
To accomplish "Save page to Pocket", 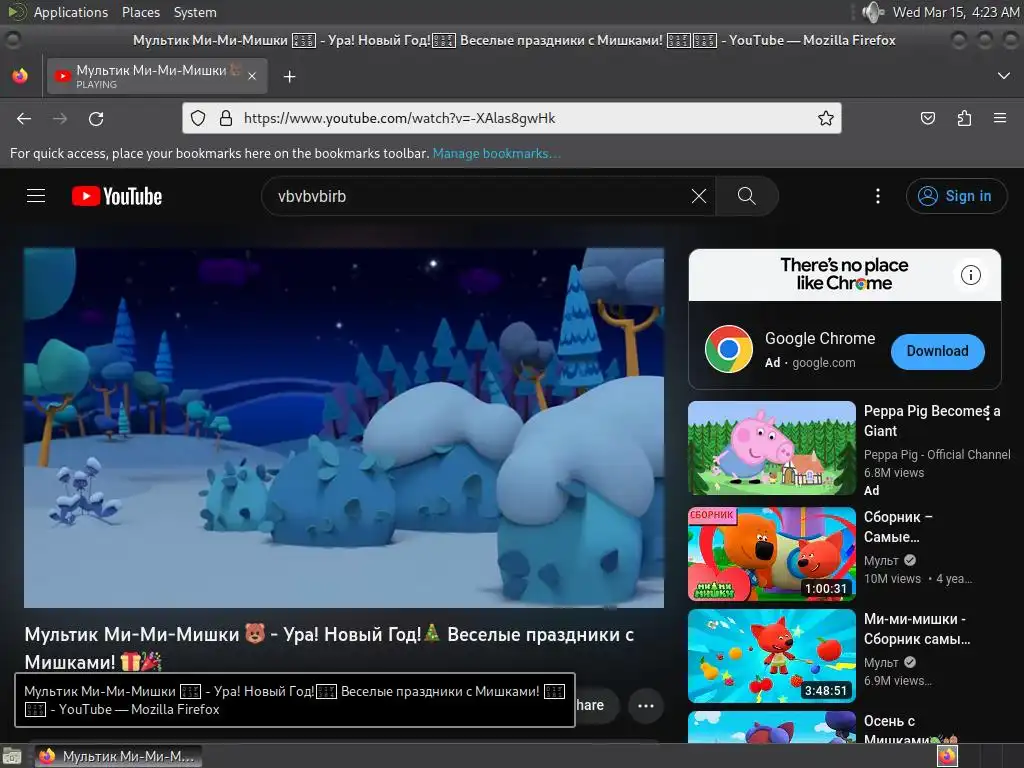I will tap(927, 118).
